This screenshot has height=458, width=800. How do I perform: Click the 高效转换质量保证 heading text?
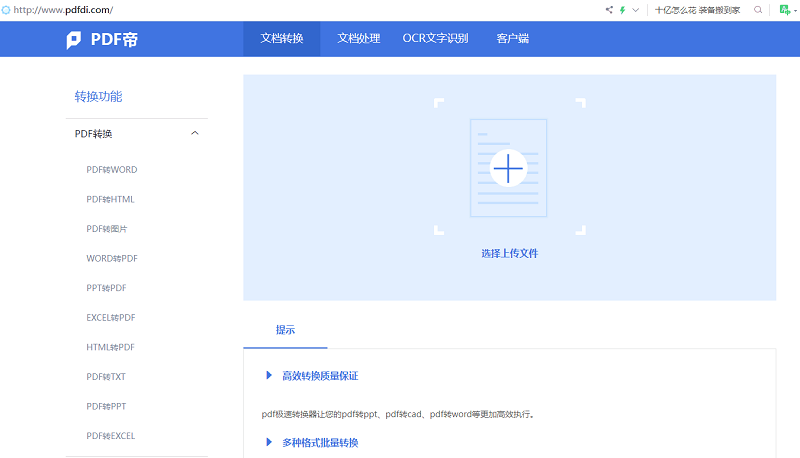[320, 376]
